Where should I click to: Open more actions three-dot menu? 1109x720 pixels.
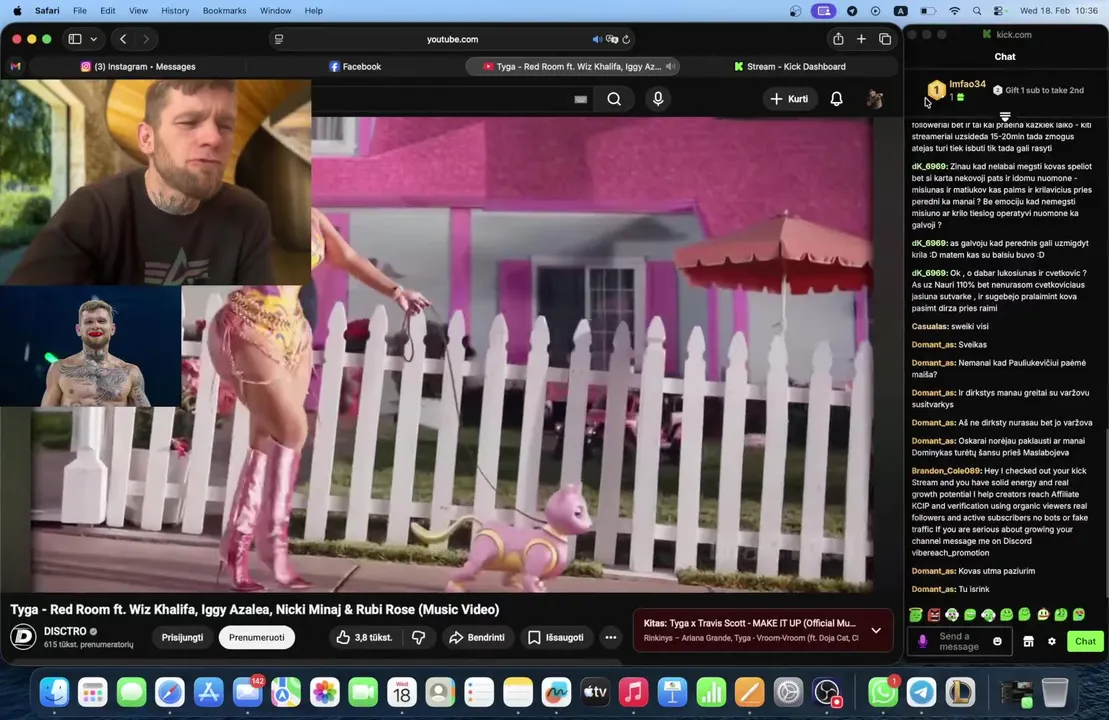pyautogui.click(x=610, y=637)
